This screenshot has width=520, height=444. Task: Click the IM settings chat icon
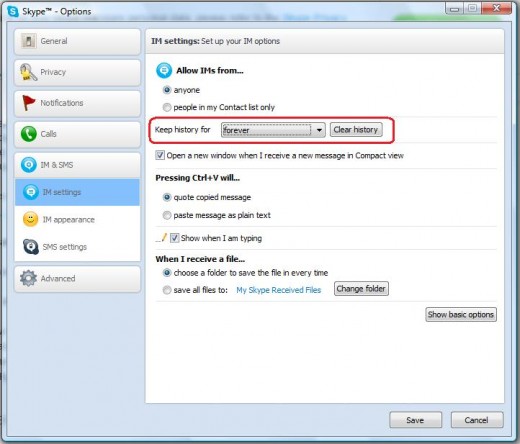tap(31, 192)
